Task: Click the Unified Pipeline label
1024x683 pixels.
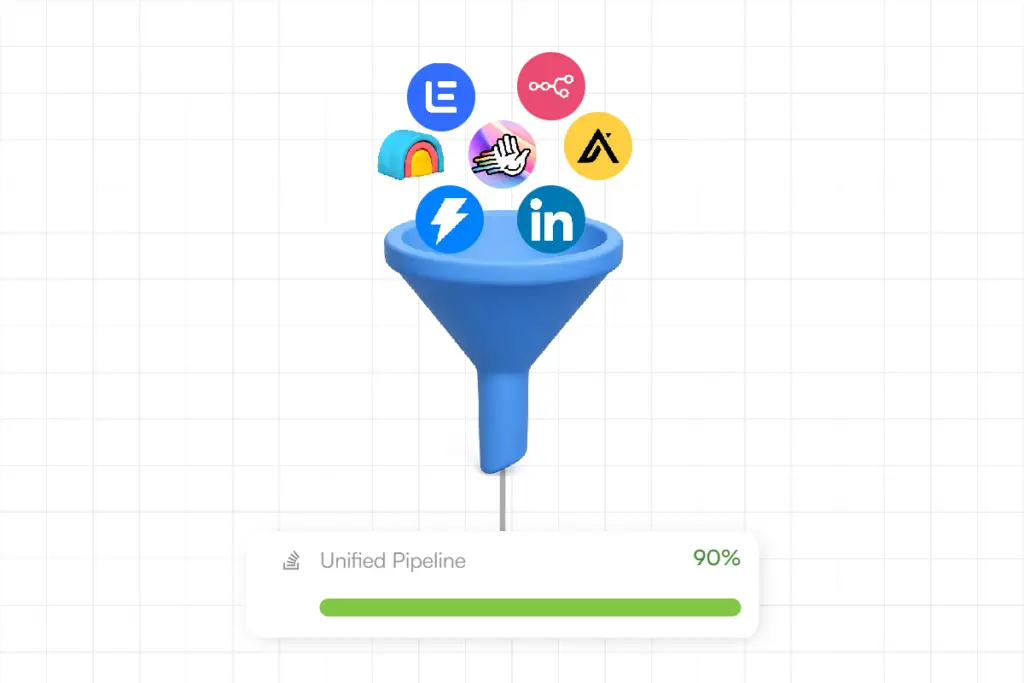Action: coord(392,560)
